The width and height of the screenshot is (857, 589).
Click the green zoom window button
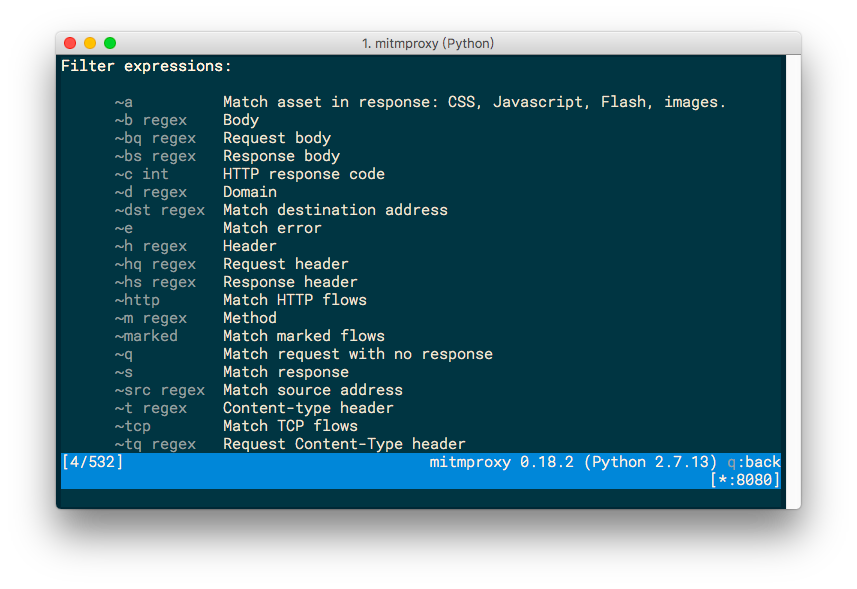(x=110, y=43)
